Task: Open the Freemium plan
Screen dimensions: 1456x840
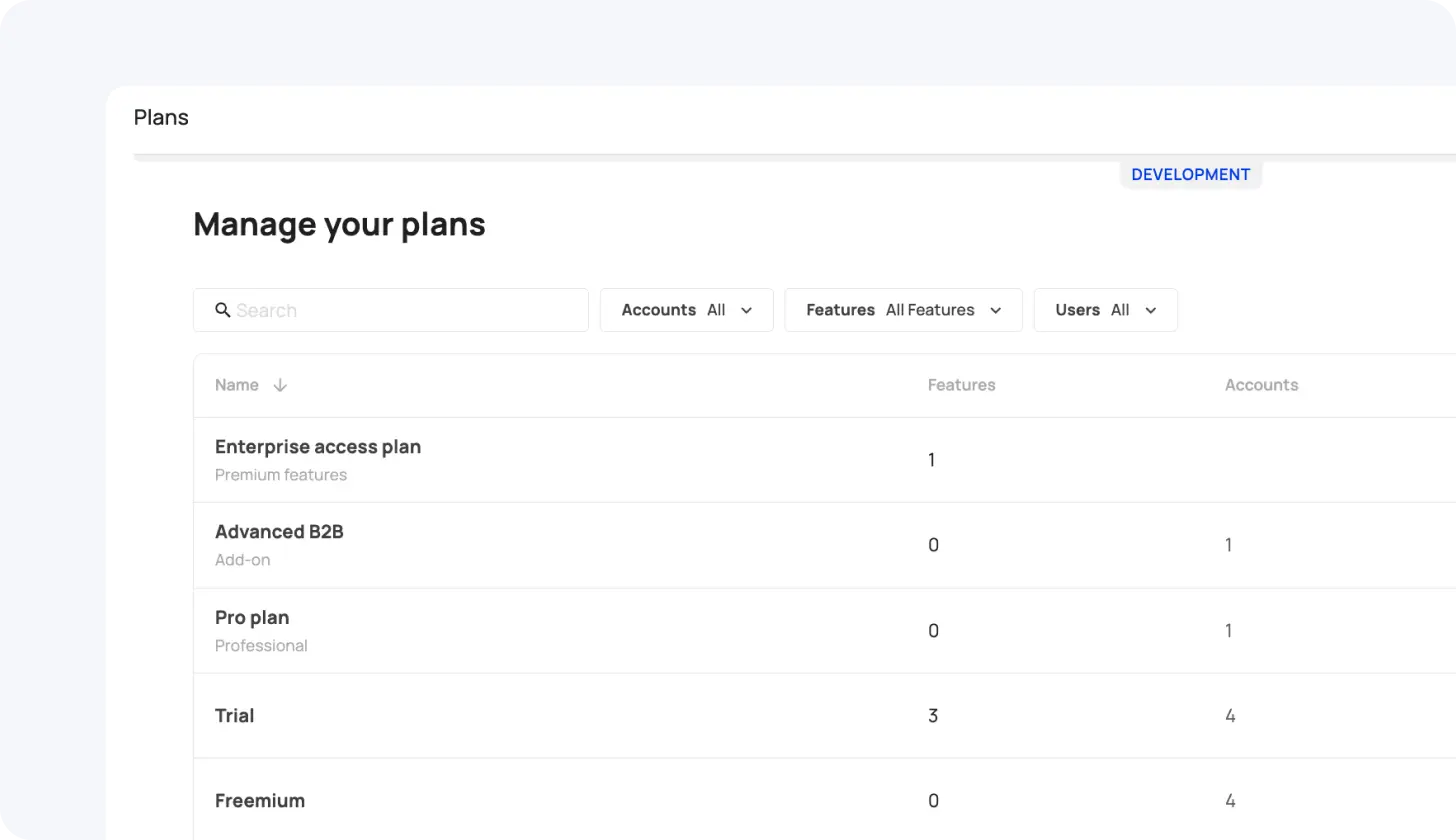Action: tap(260, 801)
